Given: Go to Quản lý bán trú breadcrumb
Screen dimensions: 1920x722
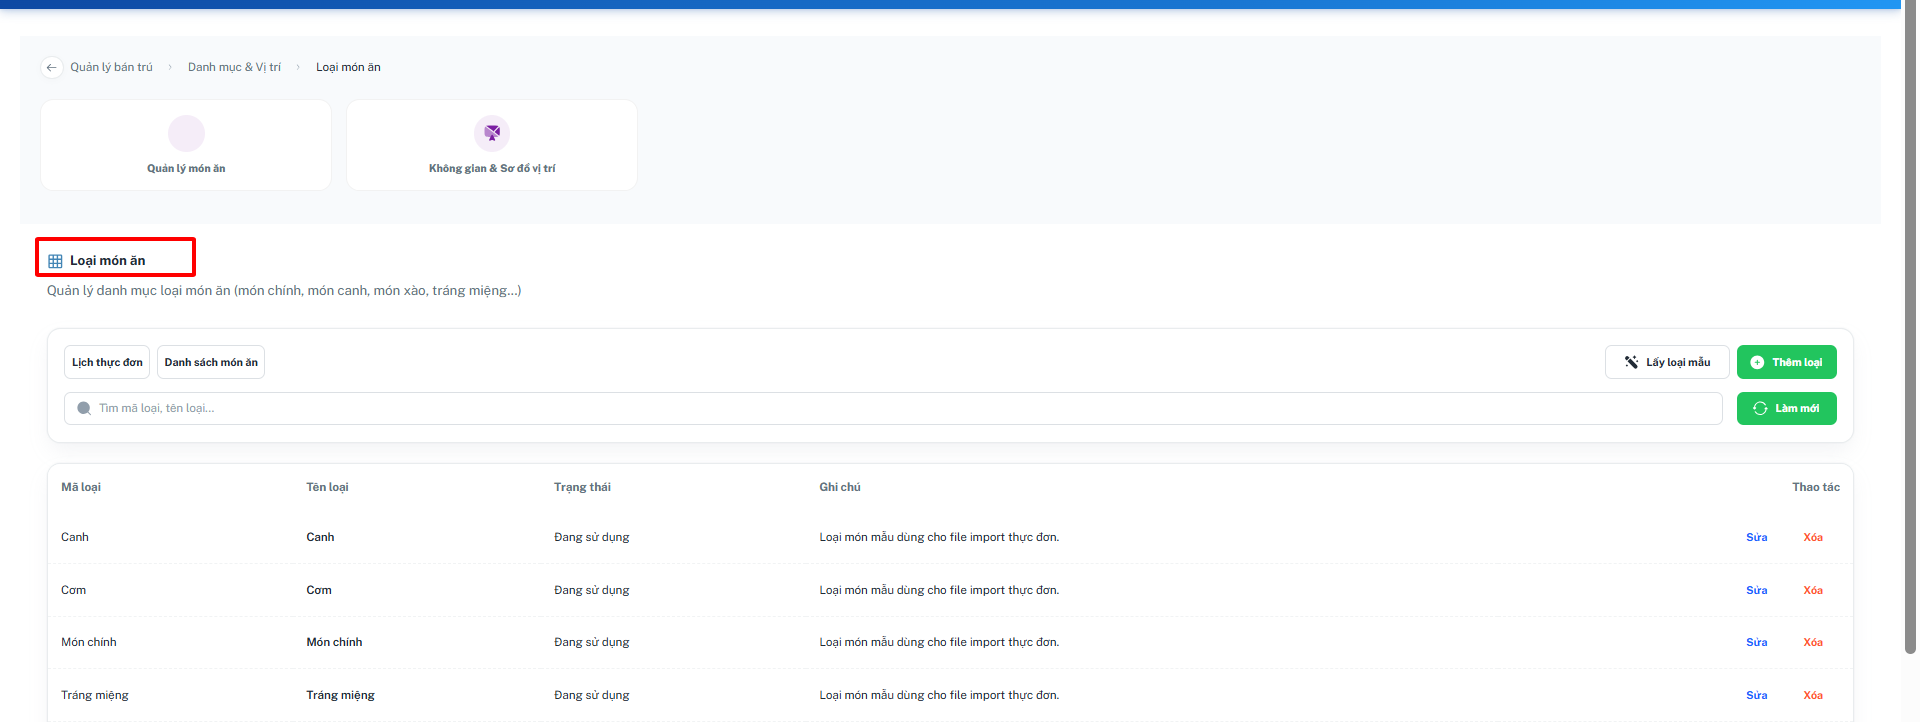Looking at the screenshot, I should click(111, 67).
